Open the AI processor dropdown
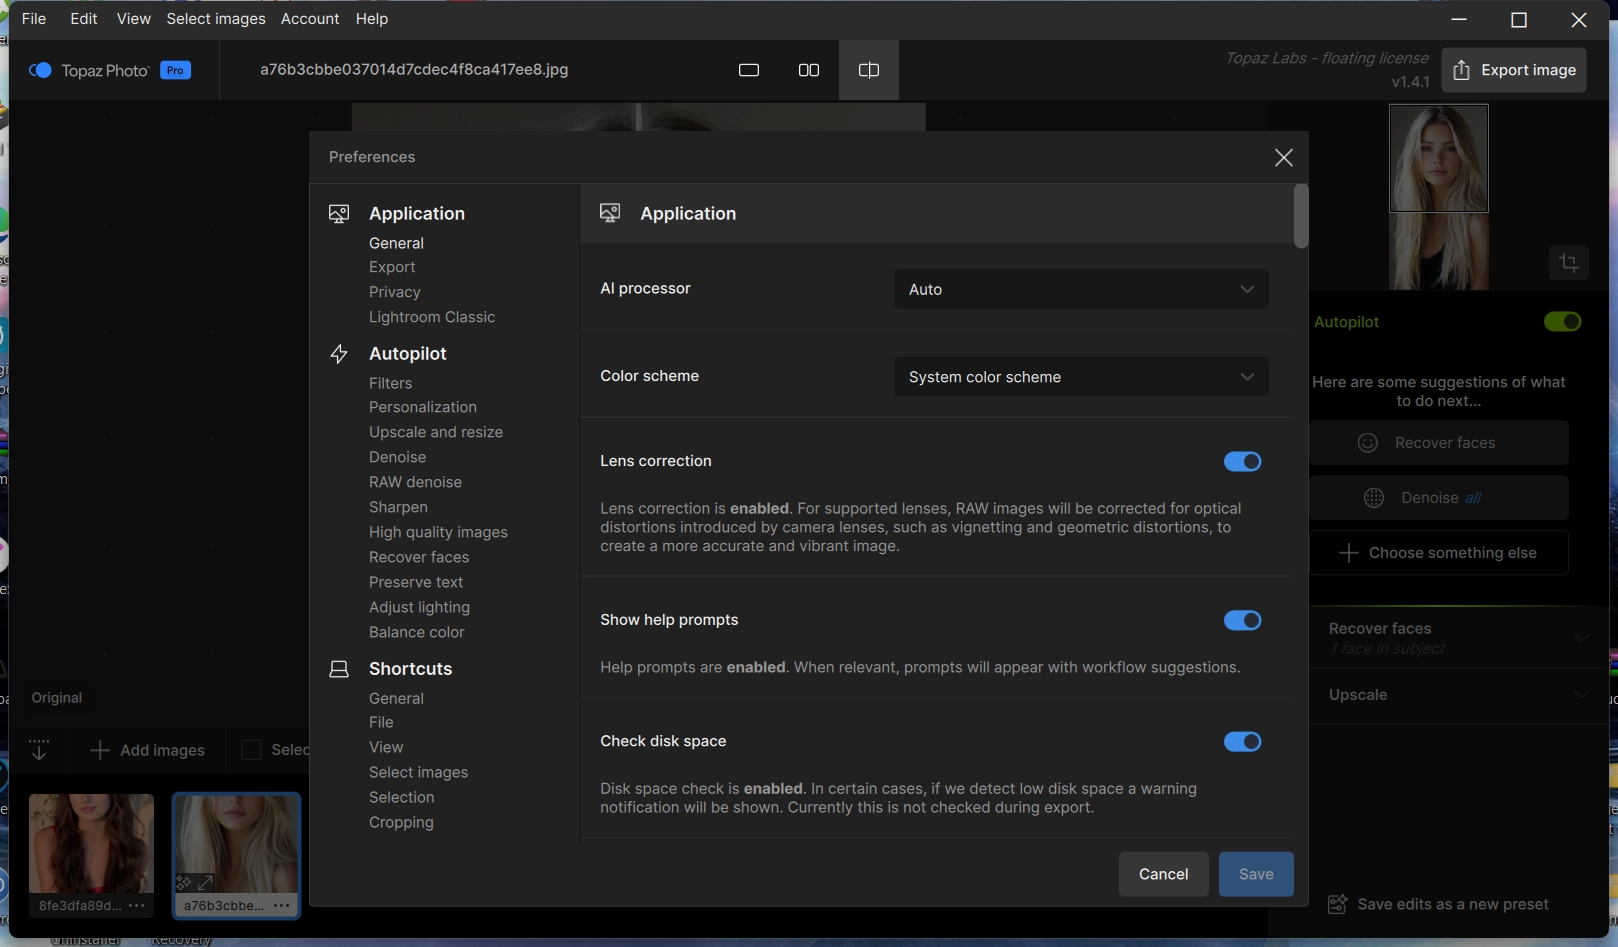This screenshot has width=1618, height=947. pos(1080,289)
